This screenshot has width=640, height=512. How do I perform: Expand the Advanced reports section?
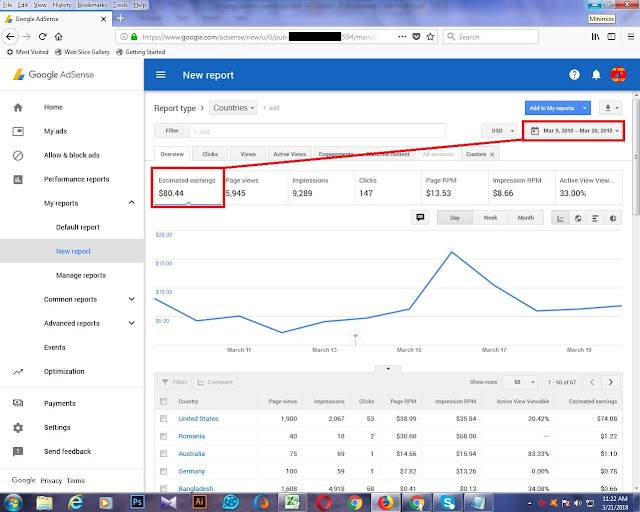click(x=131, y=323)
